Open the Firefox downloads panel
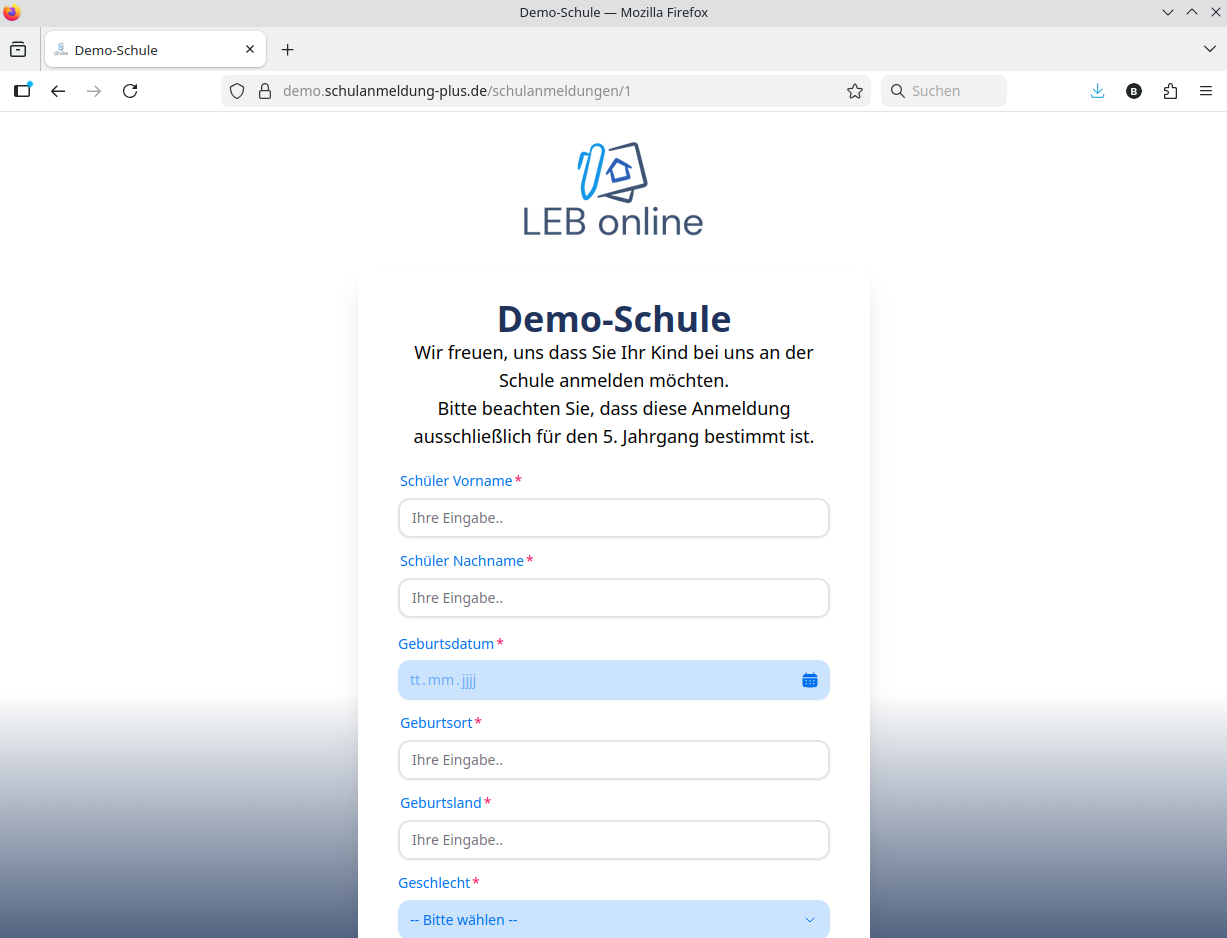The image size is (1227, 938). [1097, 91]
